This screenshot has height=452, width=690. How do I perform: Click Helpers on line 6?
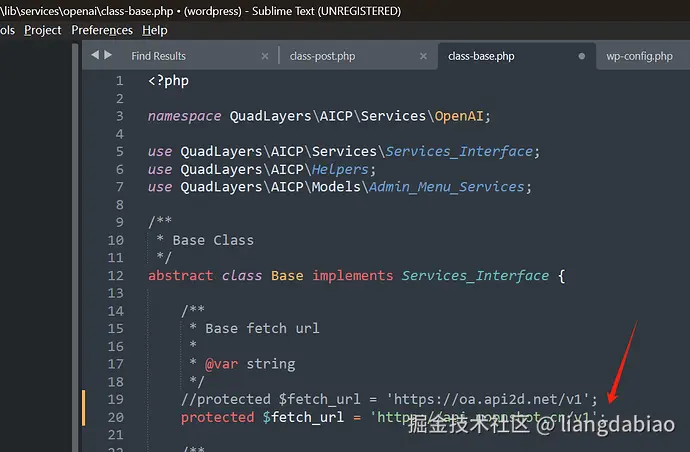click(340, 169)
